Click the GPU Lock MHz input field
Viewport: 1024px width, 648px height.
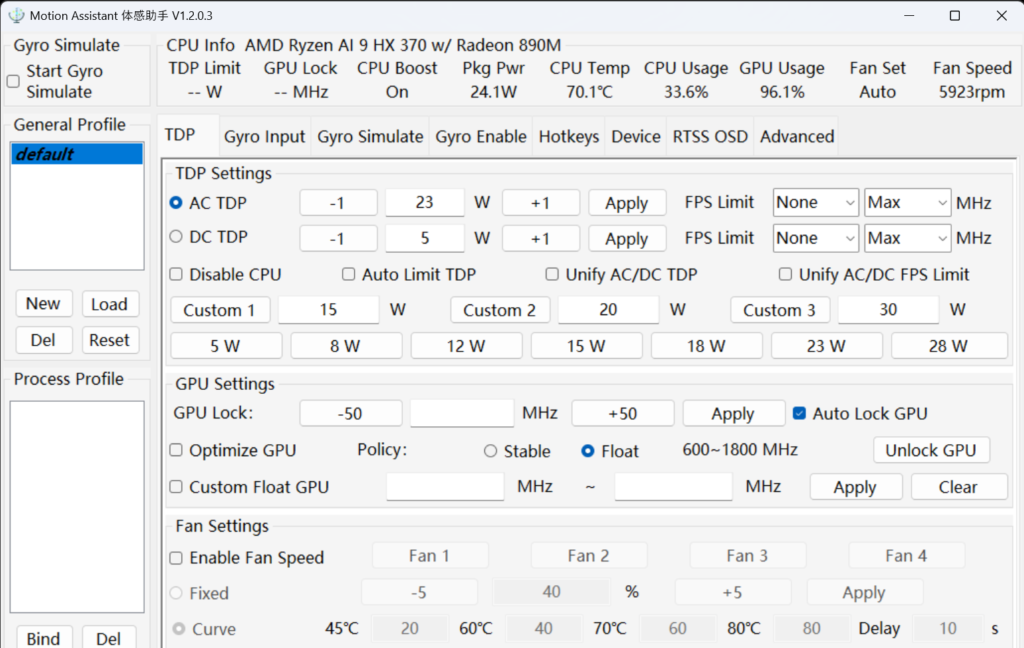(x=462, y=413)
